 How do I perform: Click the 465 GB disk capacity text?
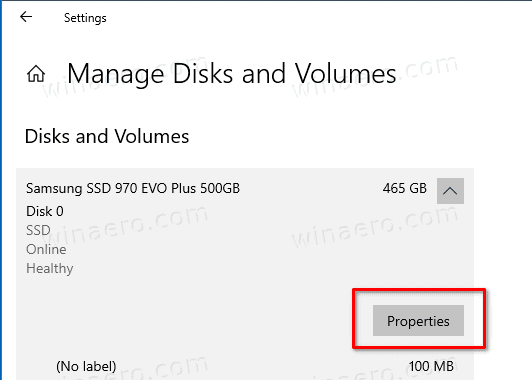click(x=404, y=188)
